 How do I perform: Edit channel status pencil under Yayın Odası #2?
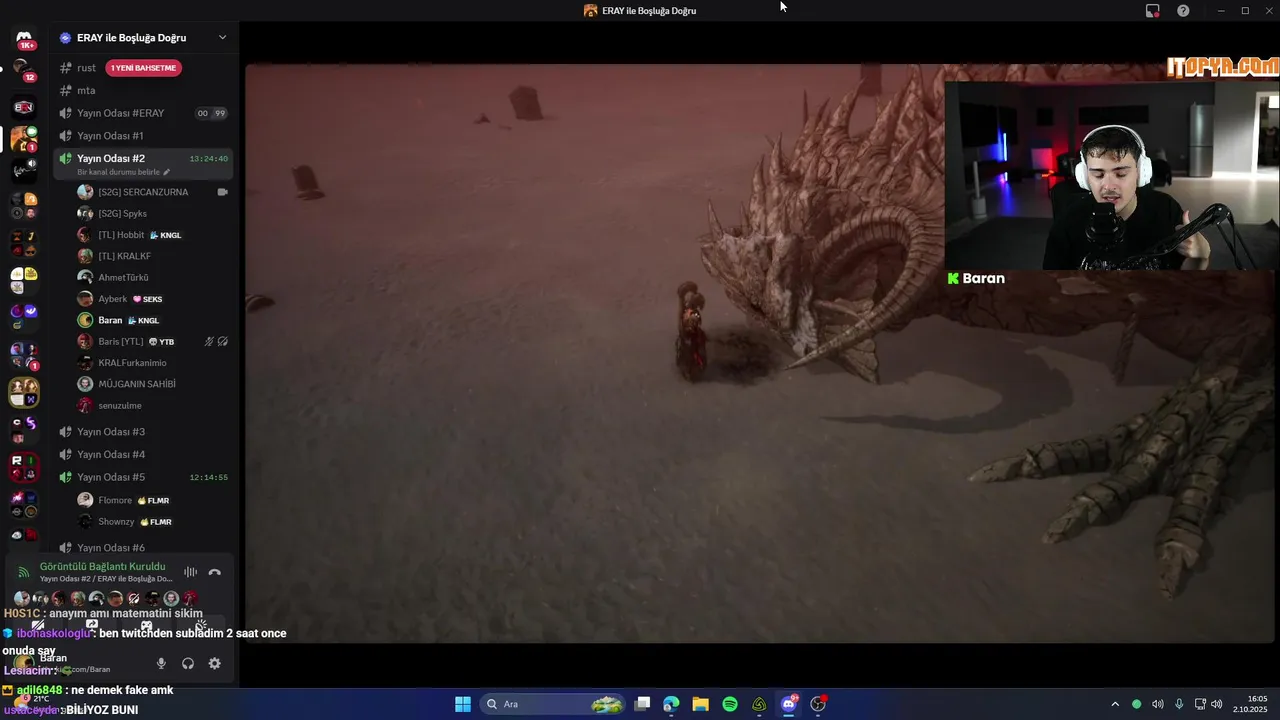pyautogui.click(x=167, y=172)
